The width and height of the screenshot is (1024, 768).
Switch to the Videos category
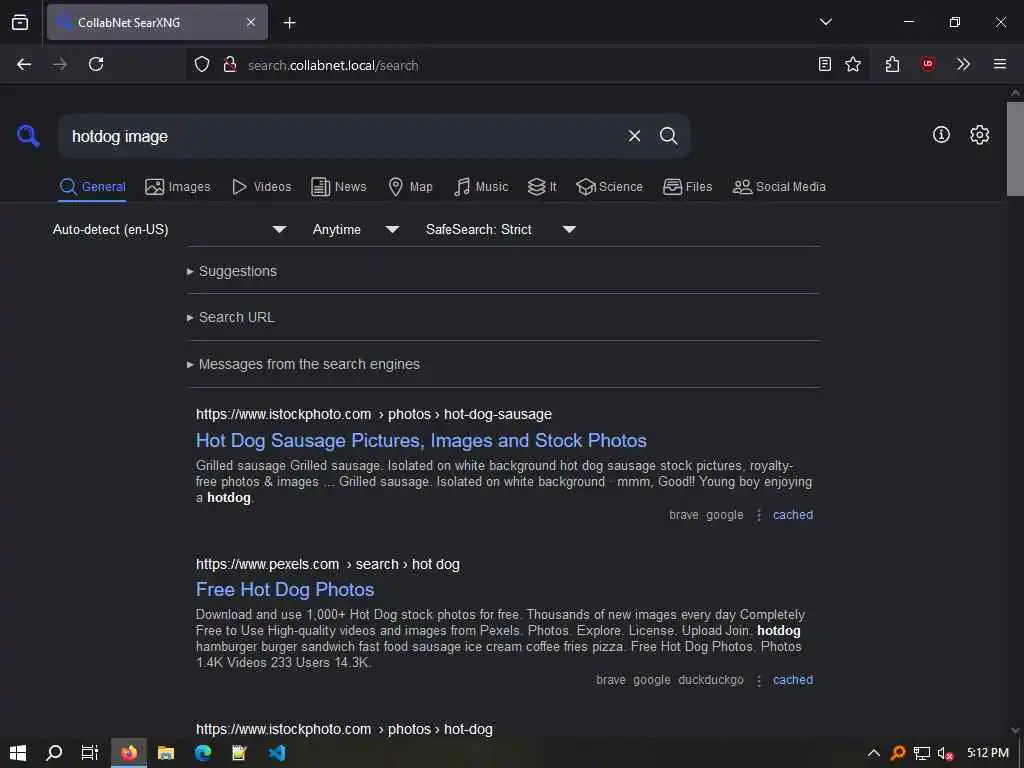click(x=262, y=187)
